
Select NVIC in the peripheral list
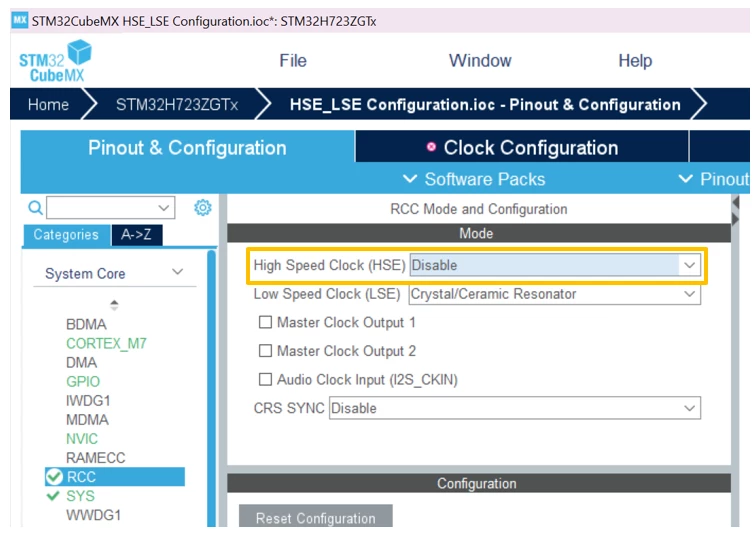(82, 439)
